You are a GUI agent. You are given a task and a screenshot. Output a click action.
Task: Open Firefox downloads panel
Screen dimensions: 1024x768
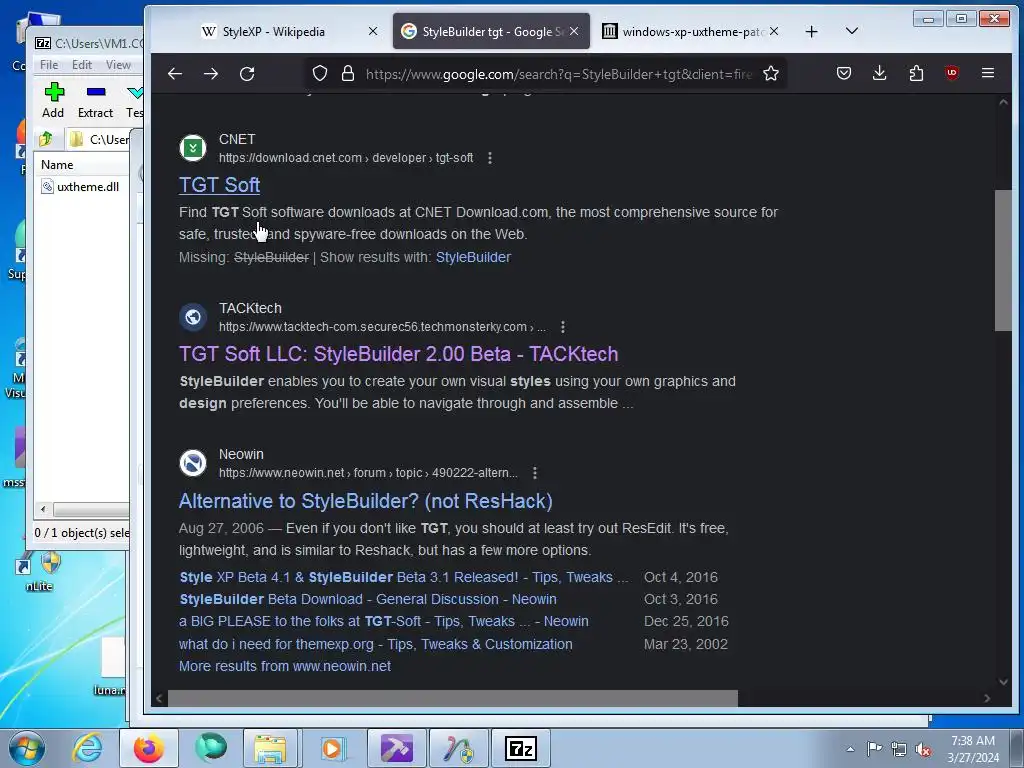point(880,74)
